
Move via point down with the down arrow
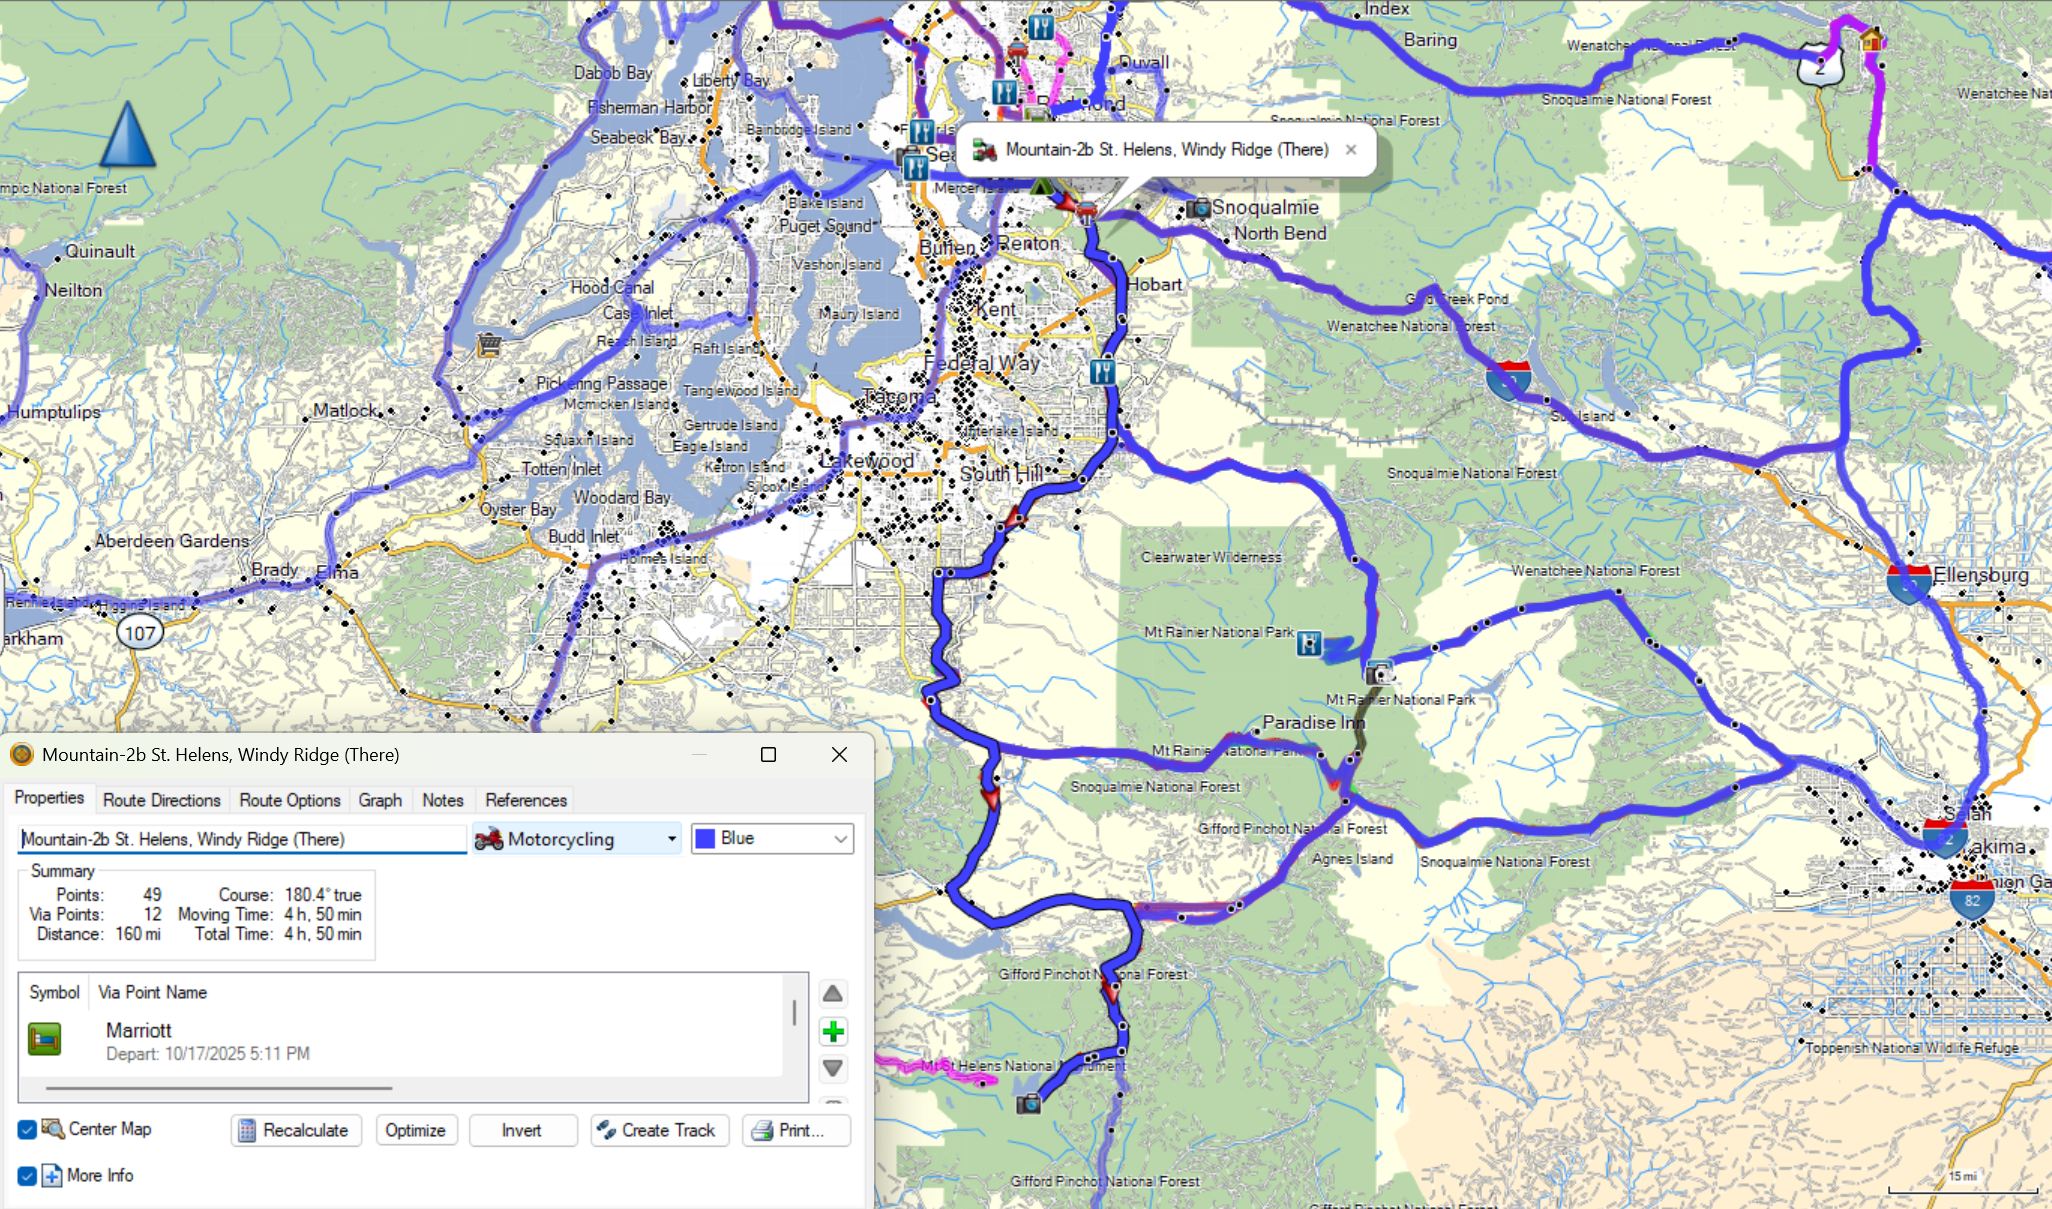pyautogui.click(x=833, y=1068)
